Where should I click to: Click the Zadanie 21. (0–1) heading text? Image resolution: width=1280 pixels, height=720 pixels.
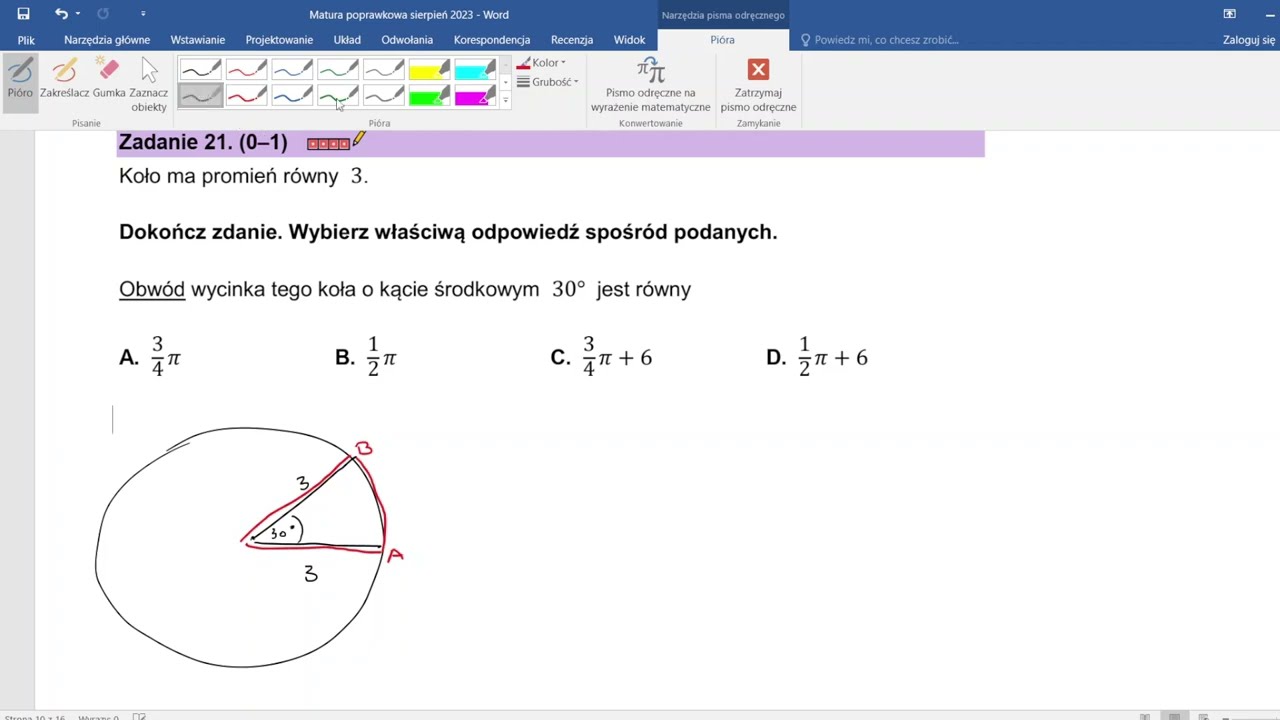(203, 143)
